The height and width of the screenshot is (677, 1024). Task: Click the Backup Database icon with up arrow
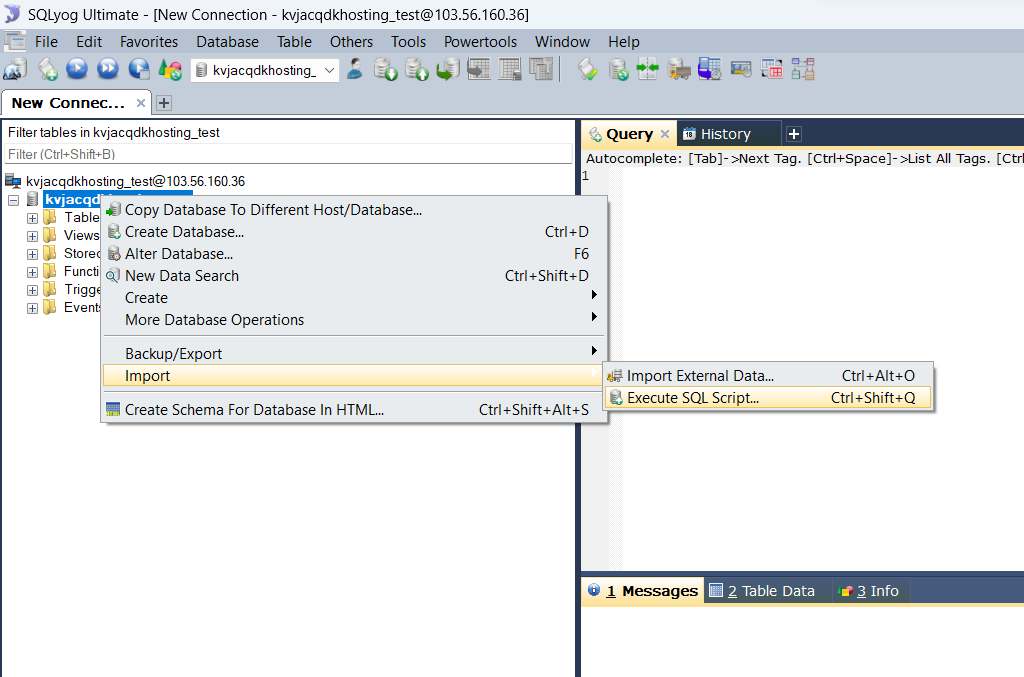click(x=417, y=69)
